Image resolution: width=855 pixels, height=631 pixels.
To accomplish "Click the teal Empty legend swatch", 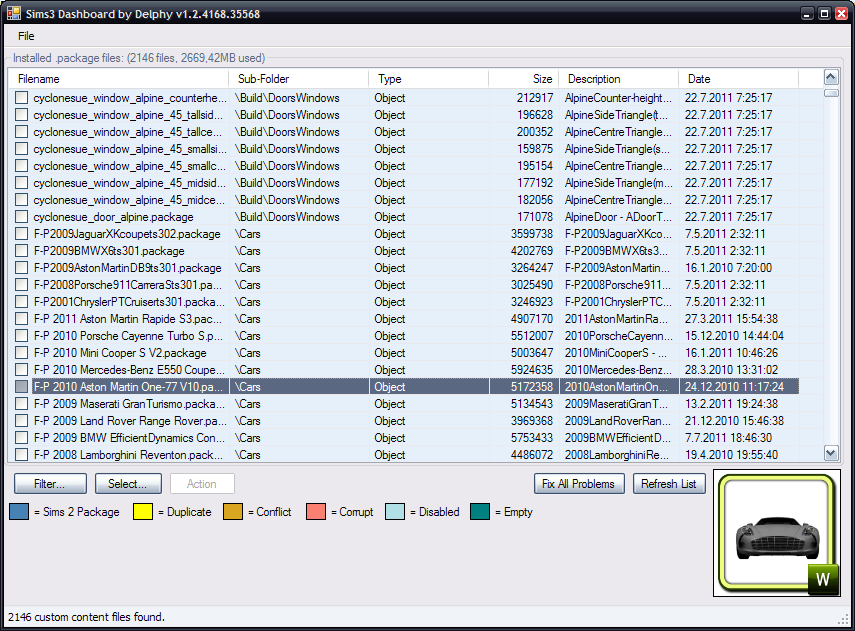I will 480,512.
